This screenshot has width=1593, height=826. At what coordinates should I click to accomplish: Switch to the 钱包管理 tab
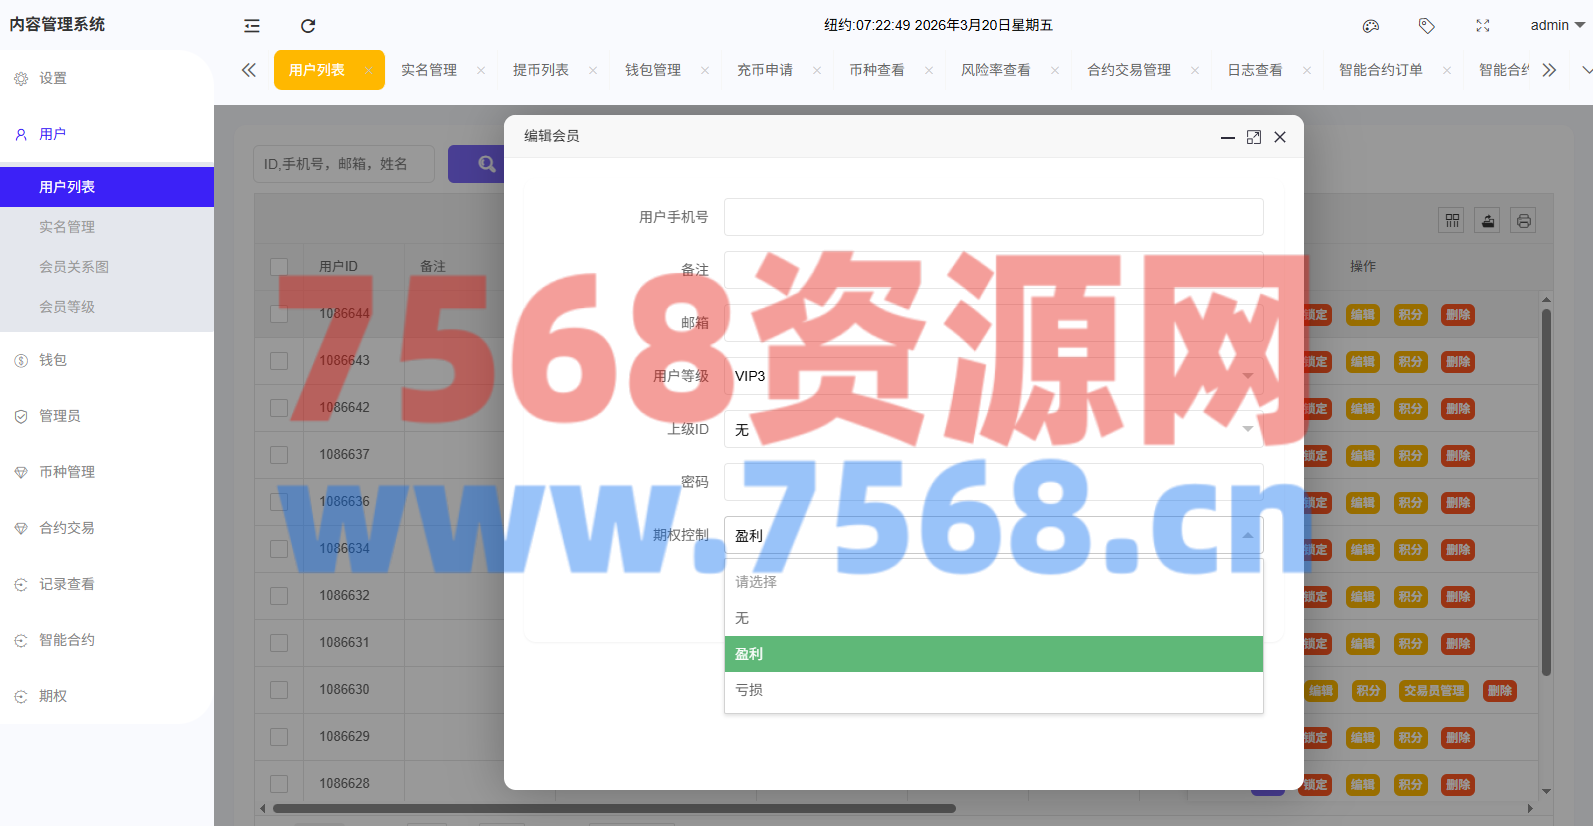coord(653,70)
